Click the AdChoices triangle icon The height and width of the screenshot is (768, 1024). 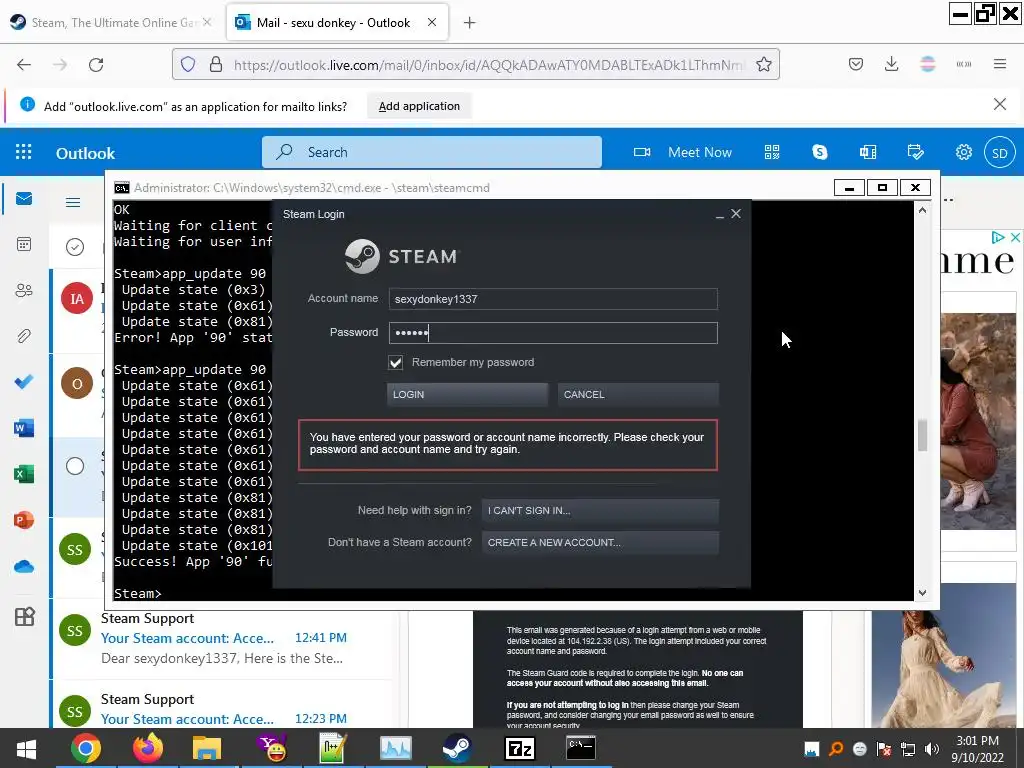click(998, 238)
